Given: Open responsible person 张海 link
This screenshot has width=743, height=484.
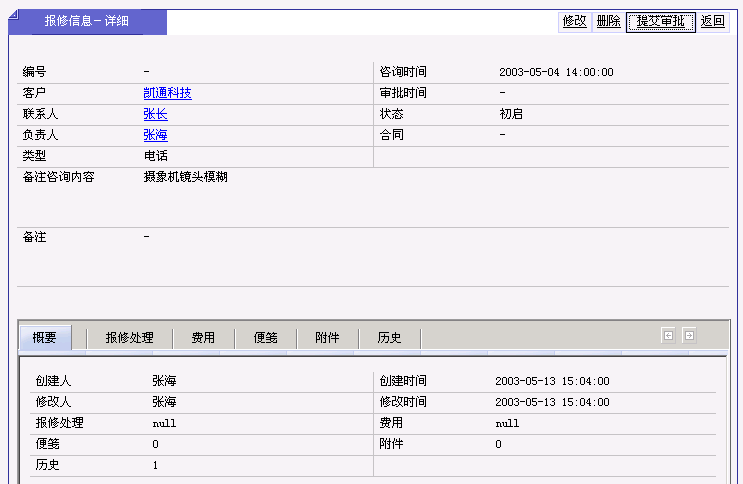Looking at the screenshot, I should (x=155, y=135).
